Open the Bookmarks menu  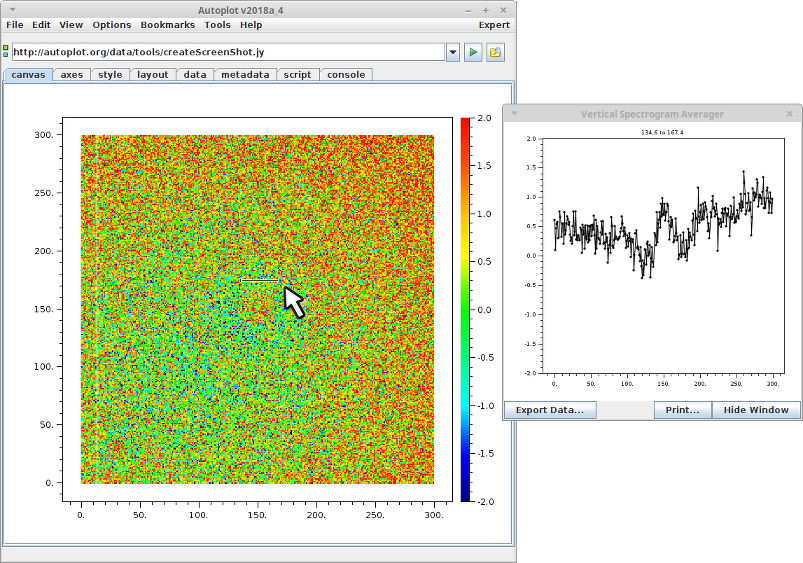(x=167, y=25)
